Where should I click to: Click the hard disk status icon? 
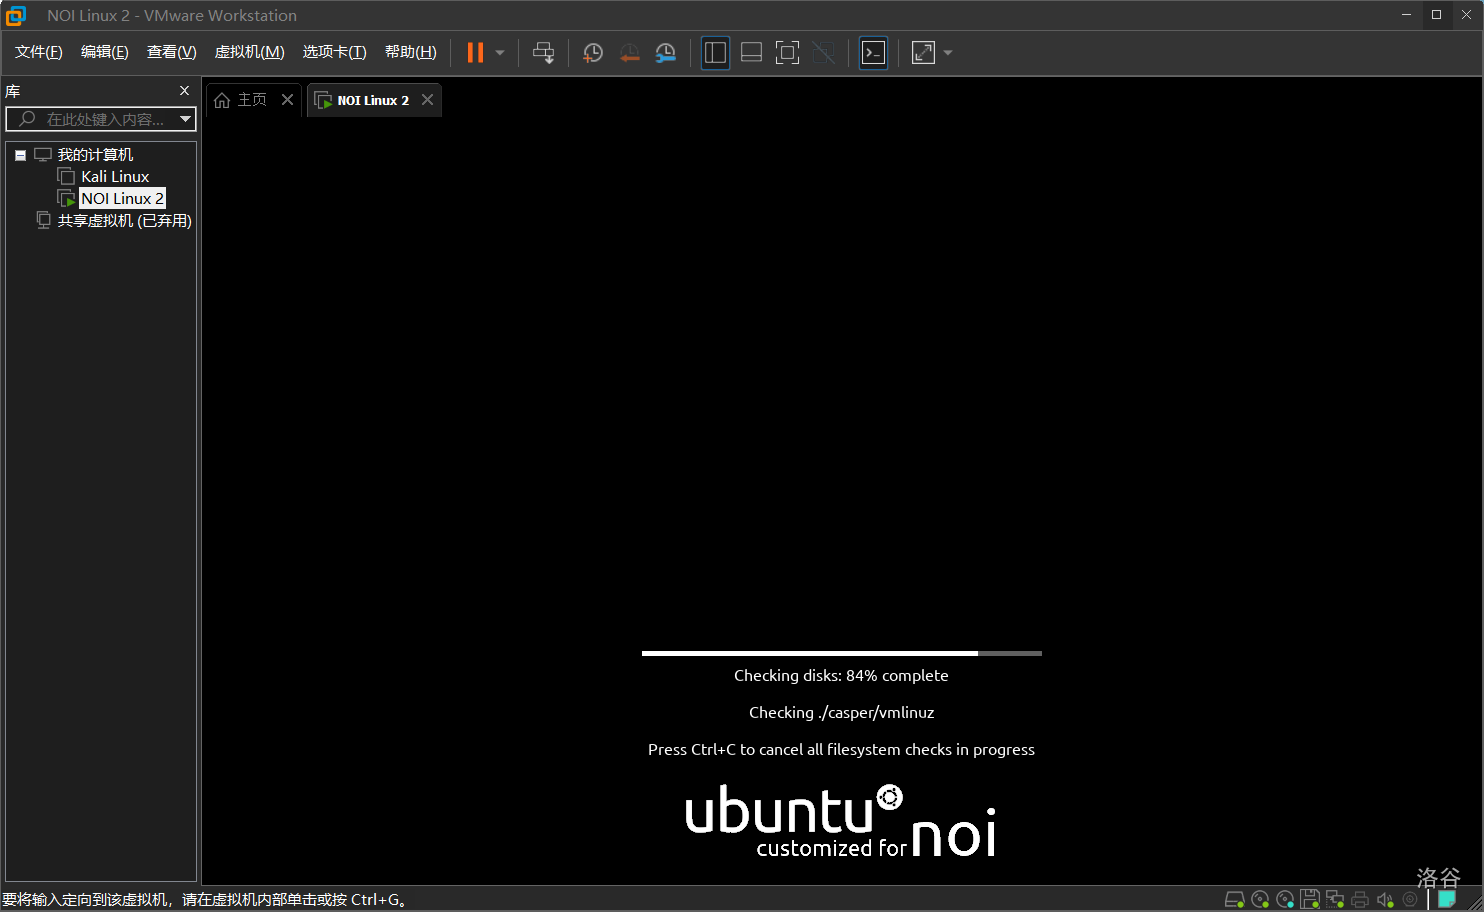[1234, 900]
